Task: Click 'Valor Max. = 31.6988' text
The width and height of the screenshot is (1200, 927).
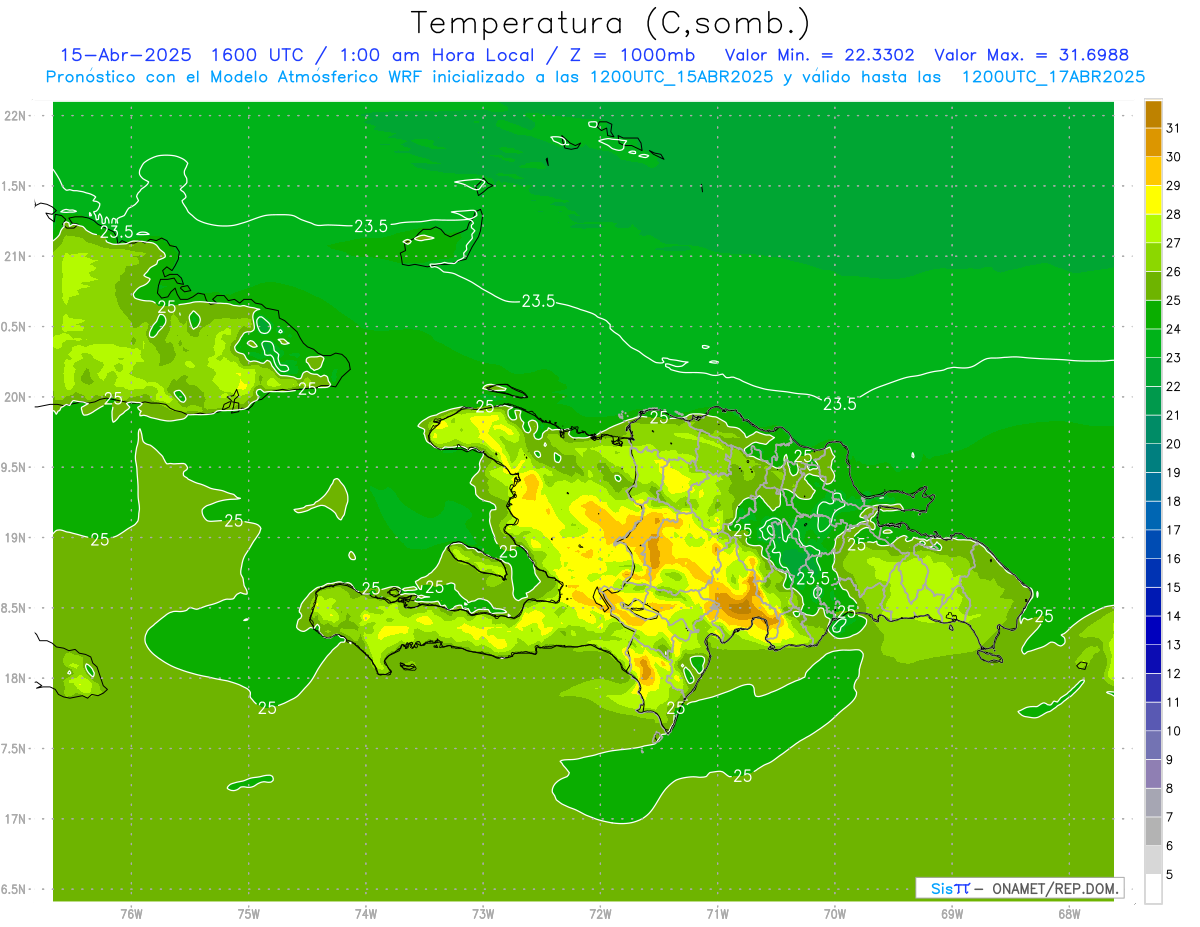Action: pos(1032,55)
